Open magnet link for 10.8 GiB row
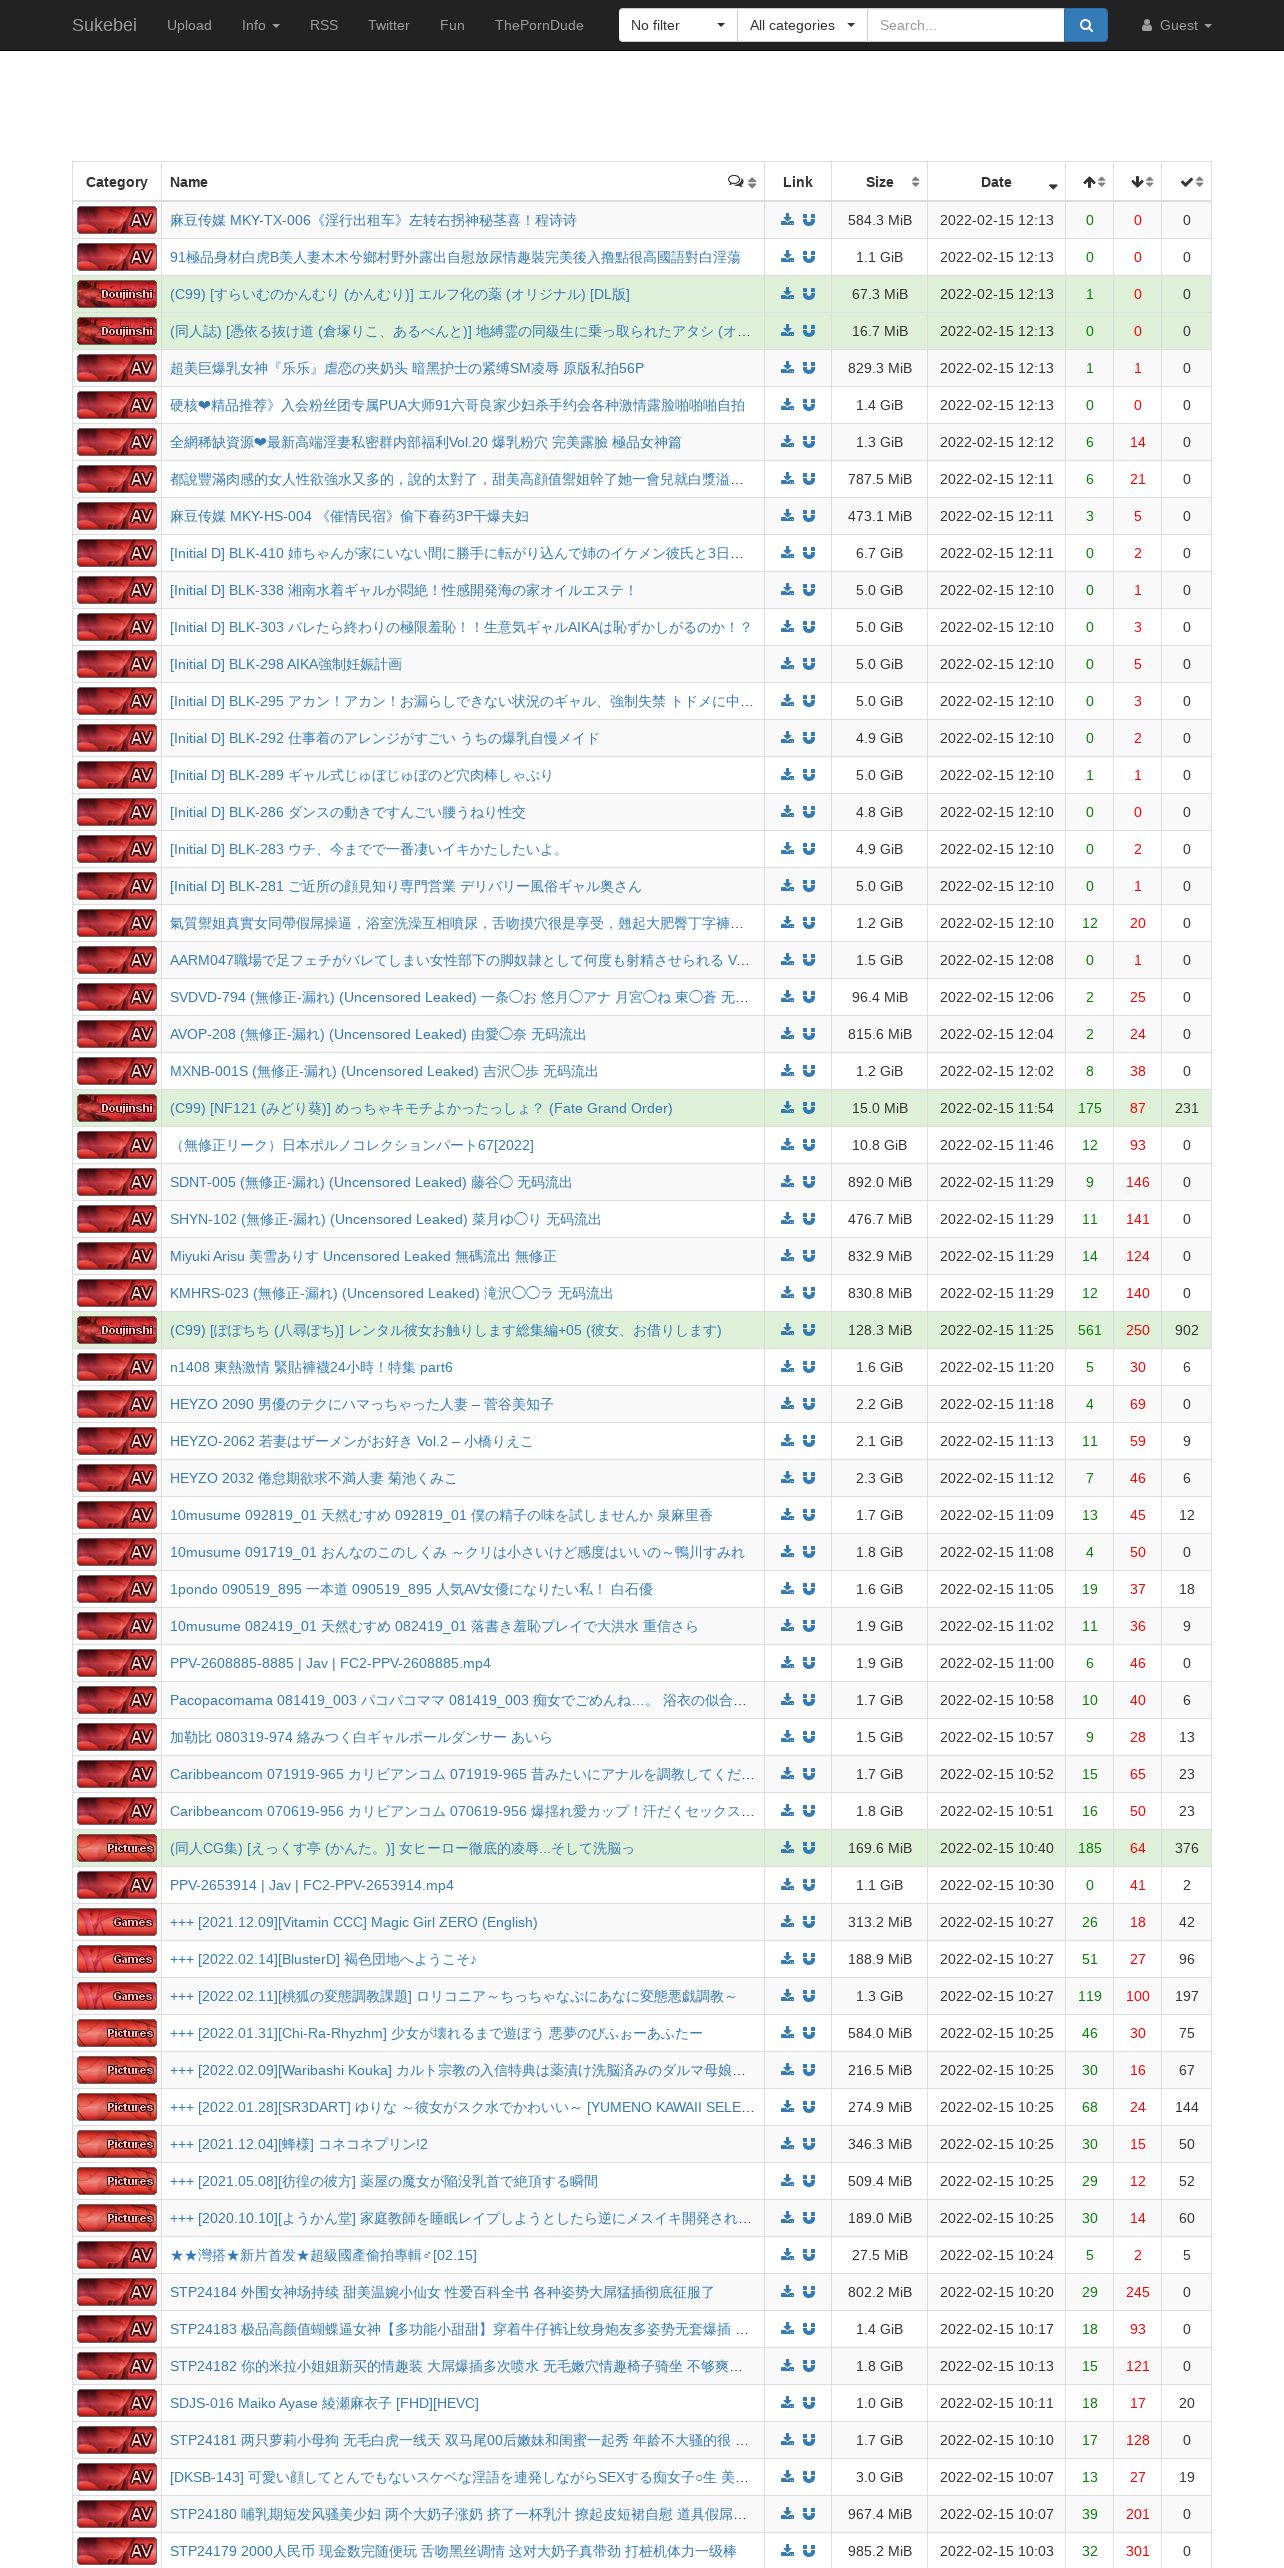The height and width of the screenshot is (2568, 1284). click(x=809, y=1145)
